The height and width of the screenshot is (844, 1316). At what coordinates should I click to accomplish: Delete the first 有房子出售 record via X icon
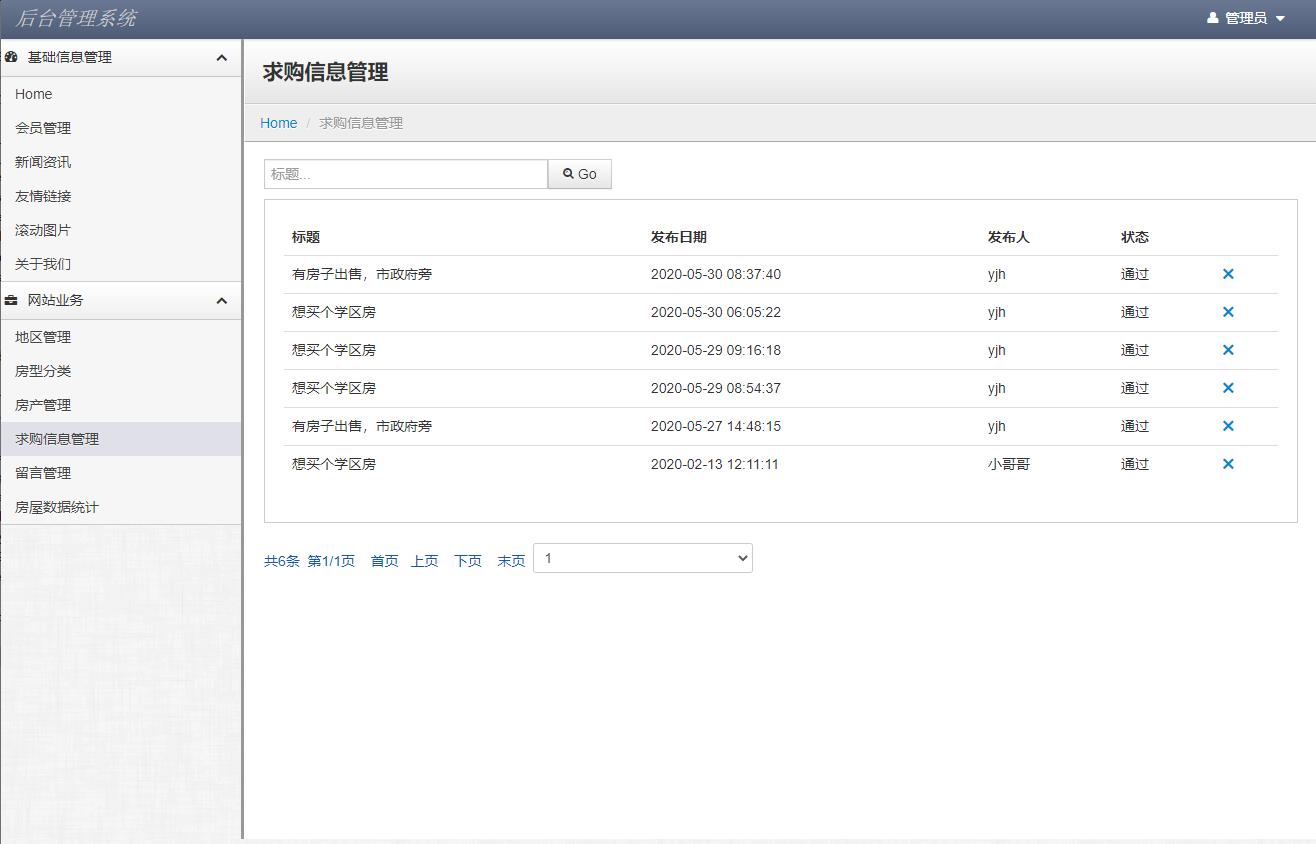[x=1228, y=273]
